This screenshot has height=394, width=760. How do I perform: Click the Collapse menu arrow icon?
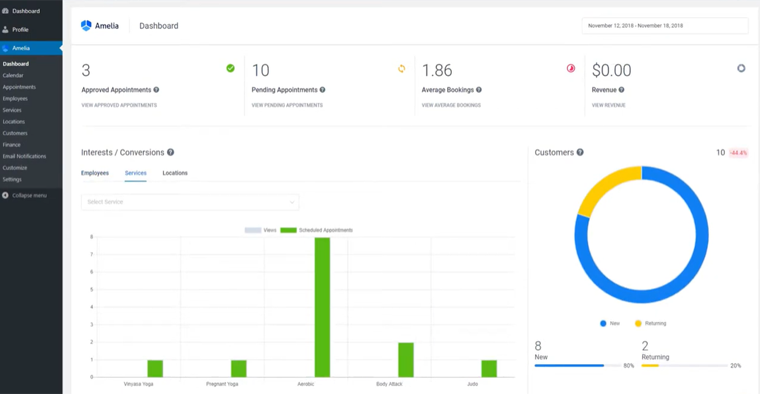pos(5,195)
